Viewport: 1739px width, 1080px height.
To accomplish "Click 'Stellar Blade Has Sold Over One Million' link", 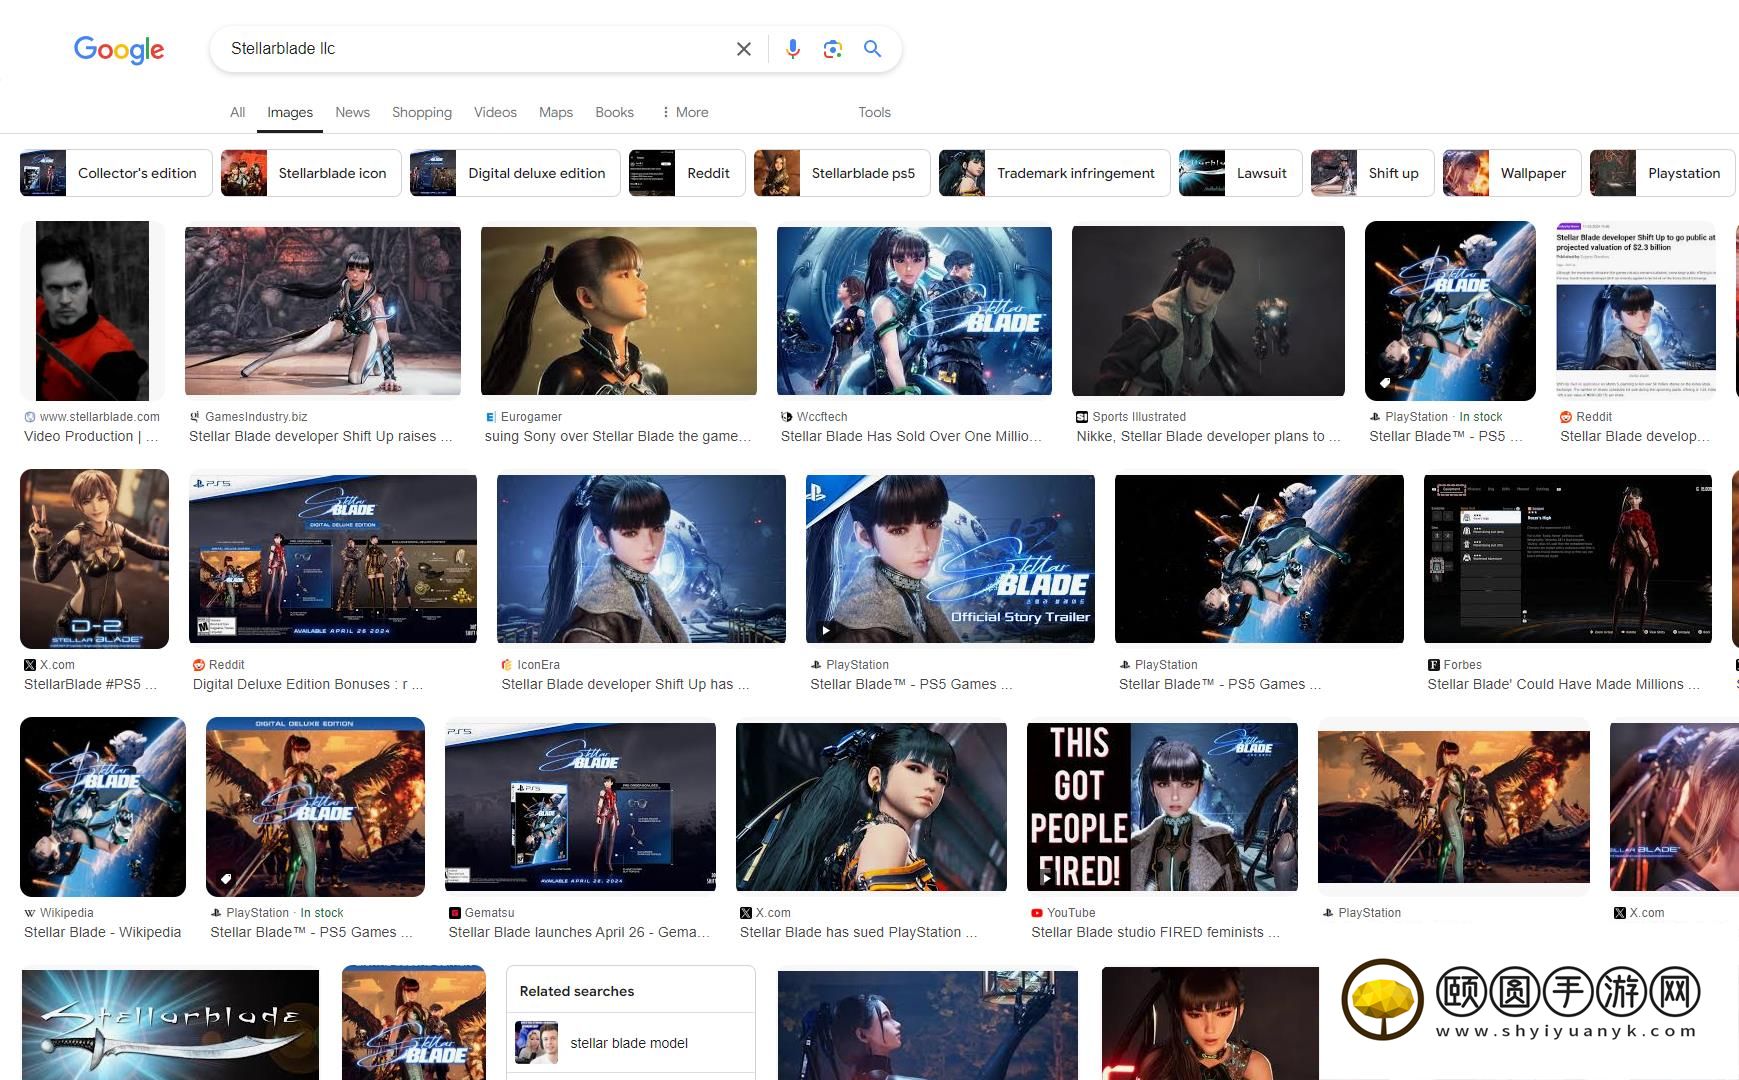I will [x=911, y=436].
